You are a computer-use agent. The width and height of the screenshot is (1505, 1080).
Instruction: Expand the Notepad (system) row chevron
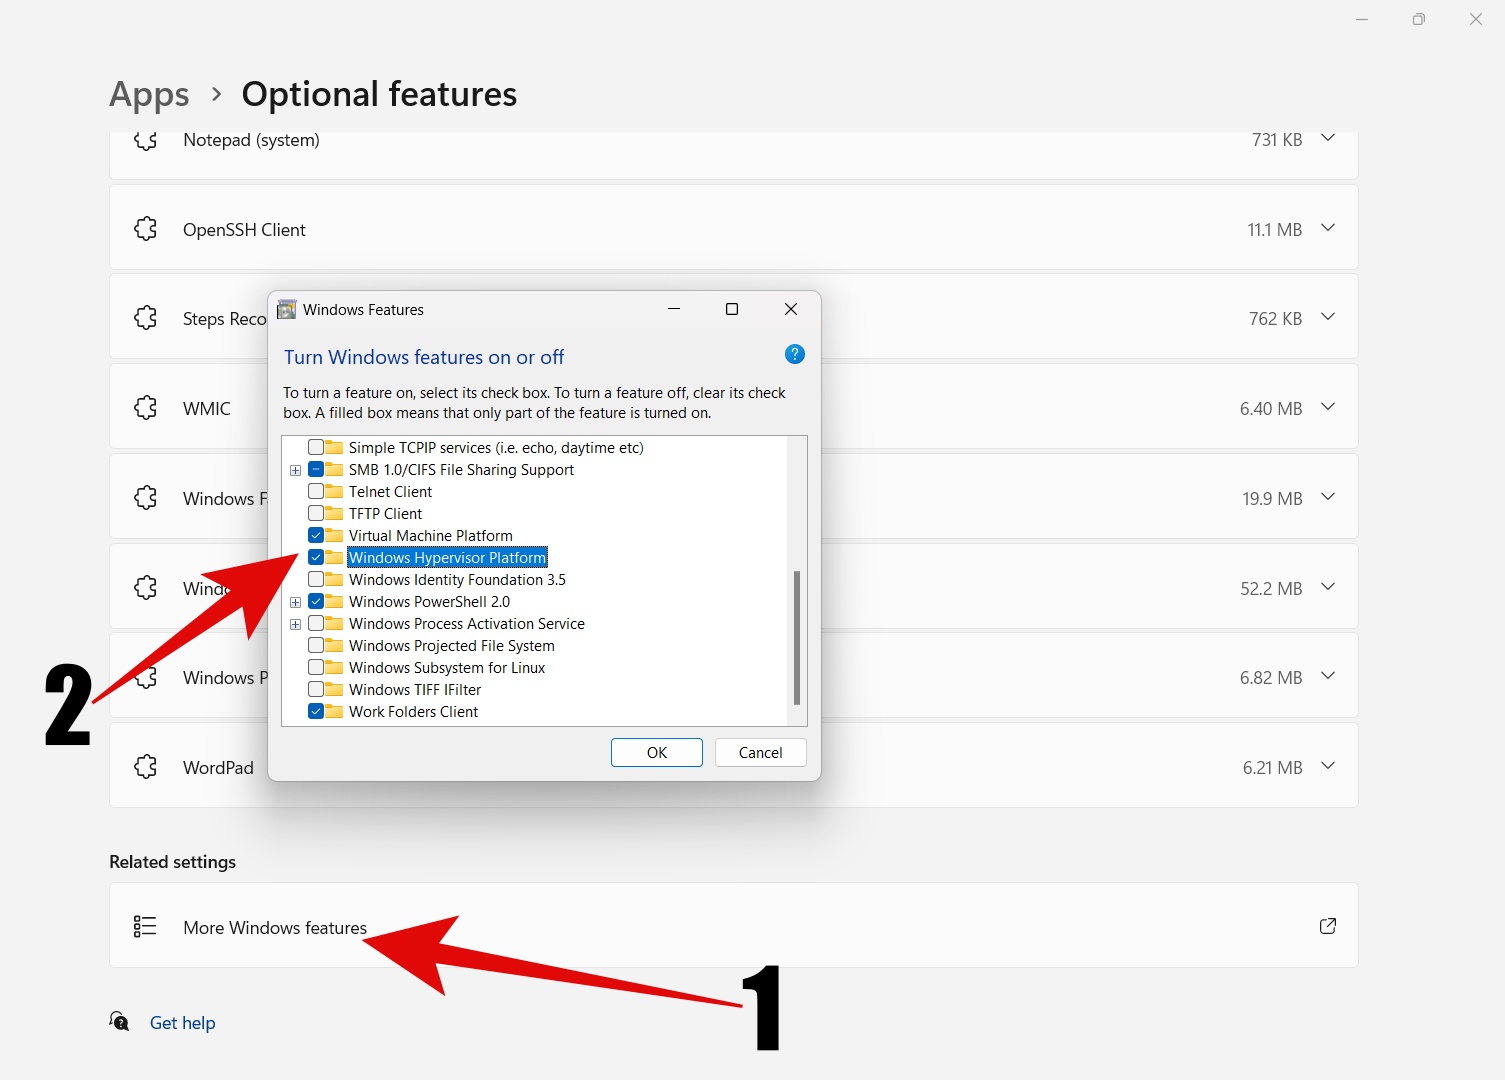1328,138
